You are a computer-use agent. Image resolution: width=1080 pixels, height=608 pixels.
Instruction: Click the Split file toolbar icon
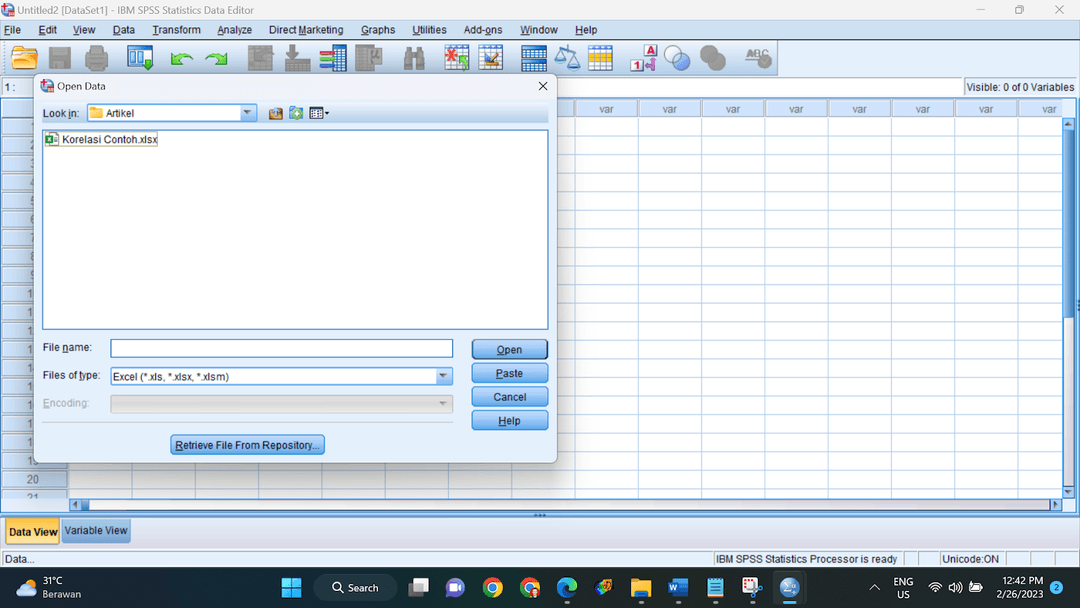[534, 59]
